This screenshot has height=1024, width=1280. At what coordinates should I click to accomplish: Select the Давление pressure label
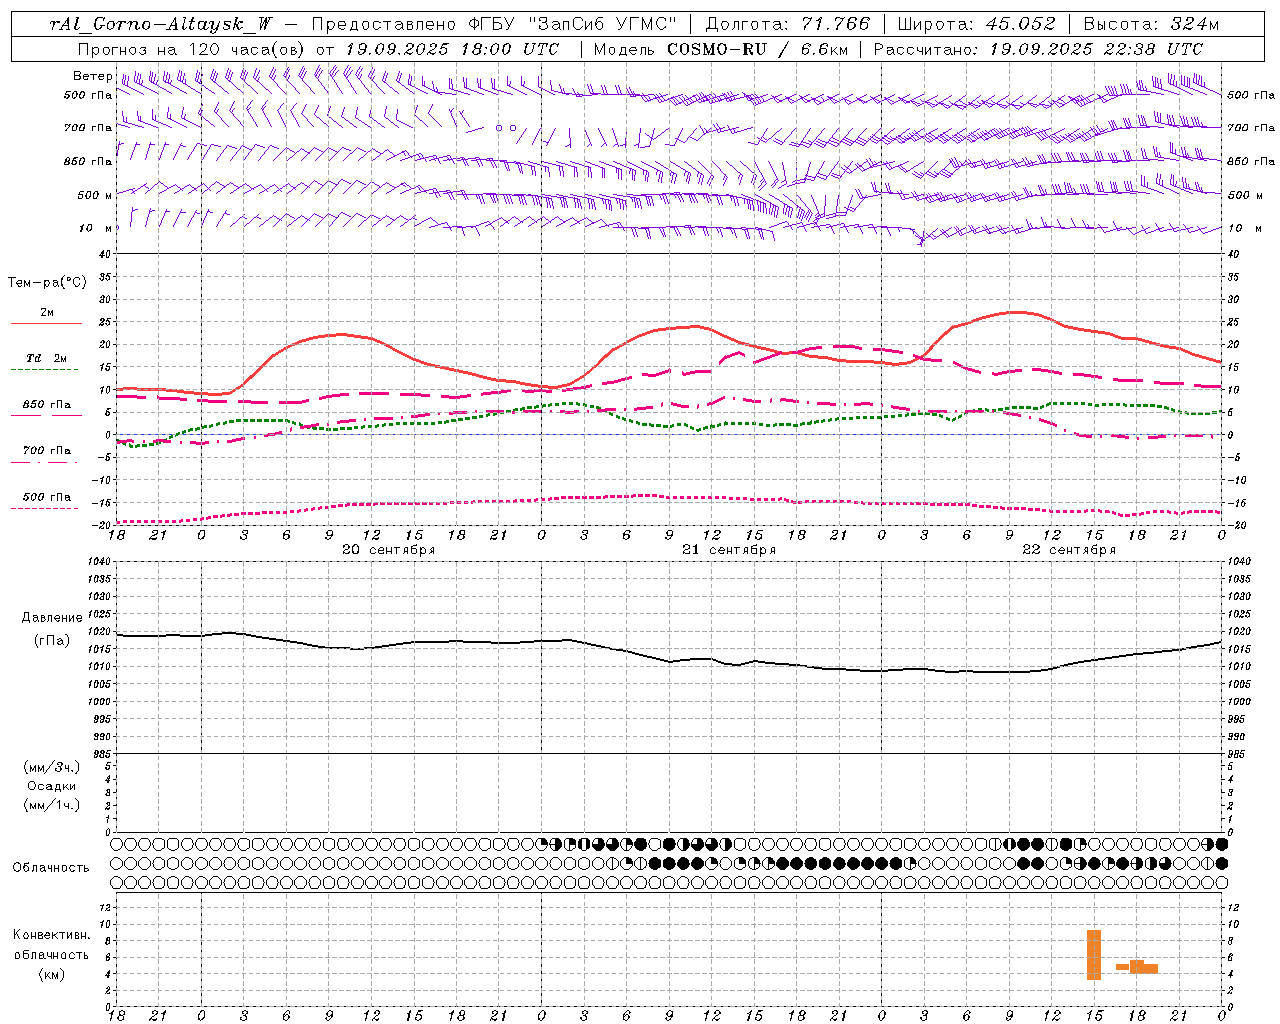[x=52, y=618]
